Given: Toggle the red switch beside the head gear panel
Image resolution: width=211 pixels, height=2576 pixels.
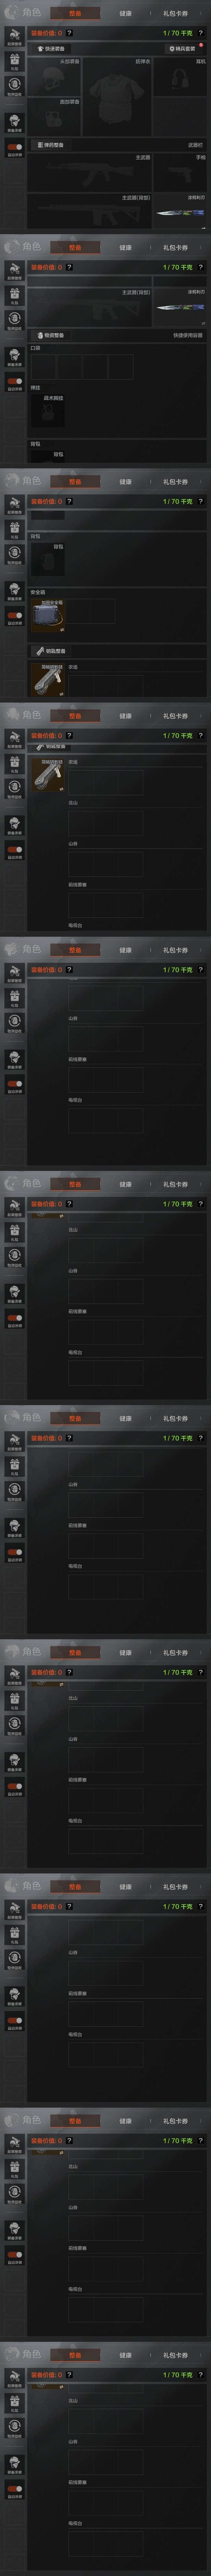Looking at the screenshot, I should (14, 147).
